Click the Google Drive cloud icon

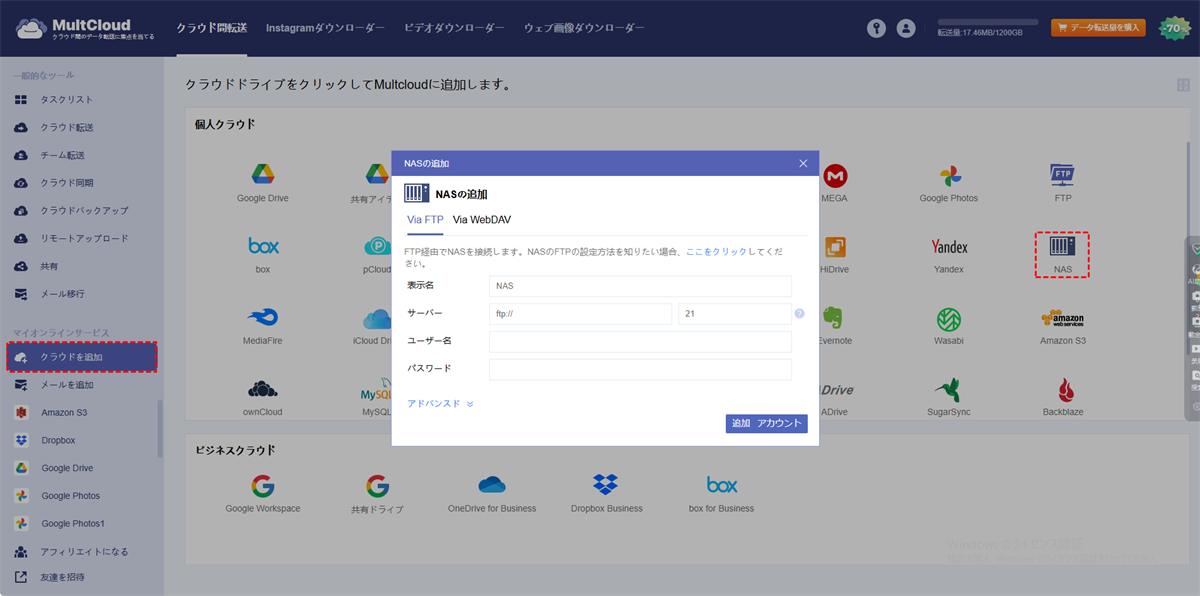pos(263,176)
